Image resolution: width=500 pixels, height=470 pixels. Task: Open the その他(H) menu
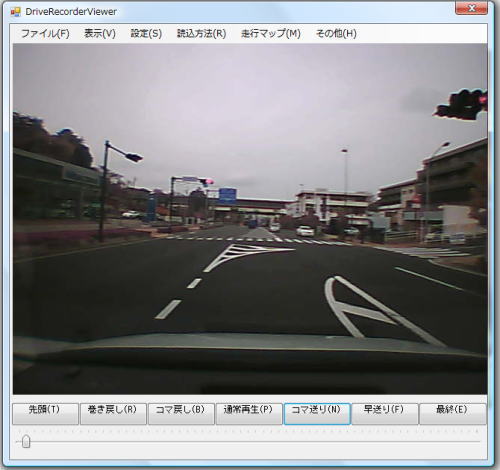pos(336,34)
